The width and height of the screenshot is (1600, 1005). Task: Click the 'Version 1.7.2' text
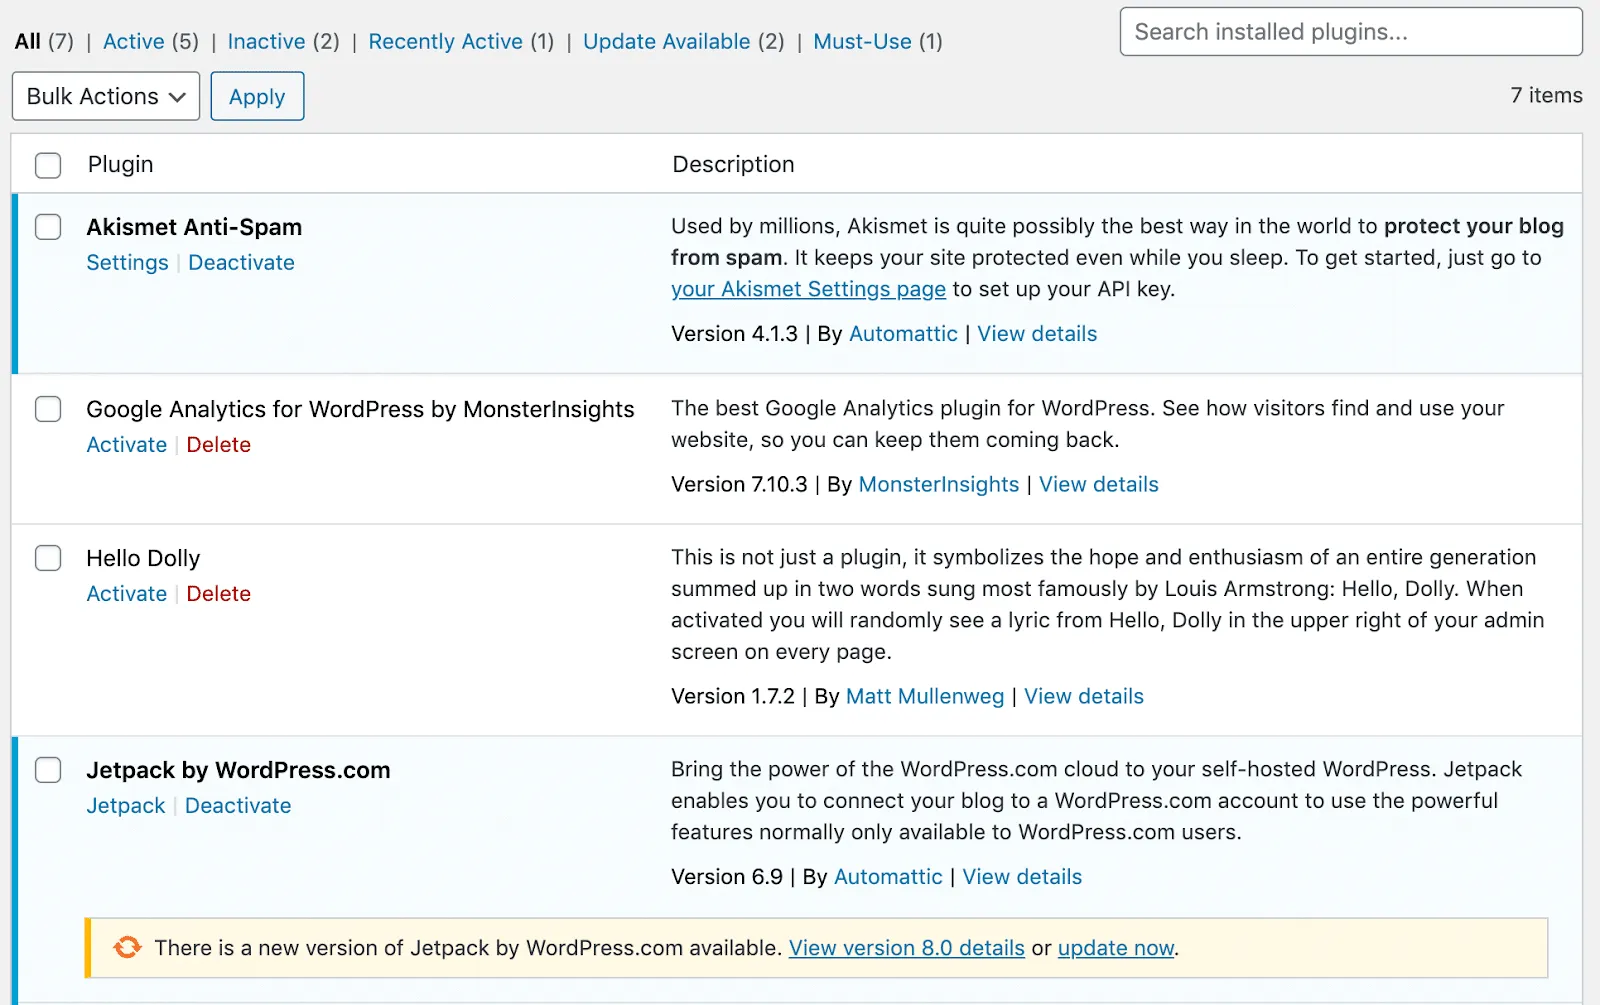(x=733, y=696)
